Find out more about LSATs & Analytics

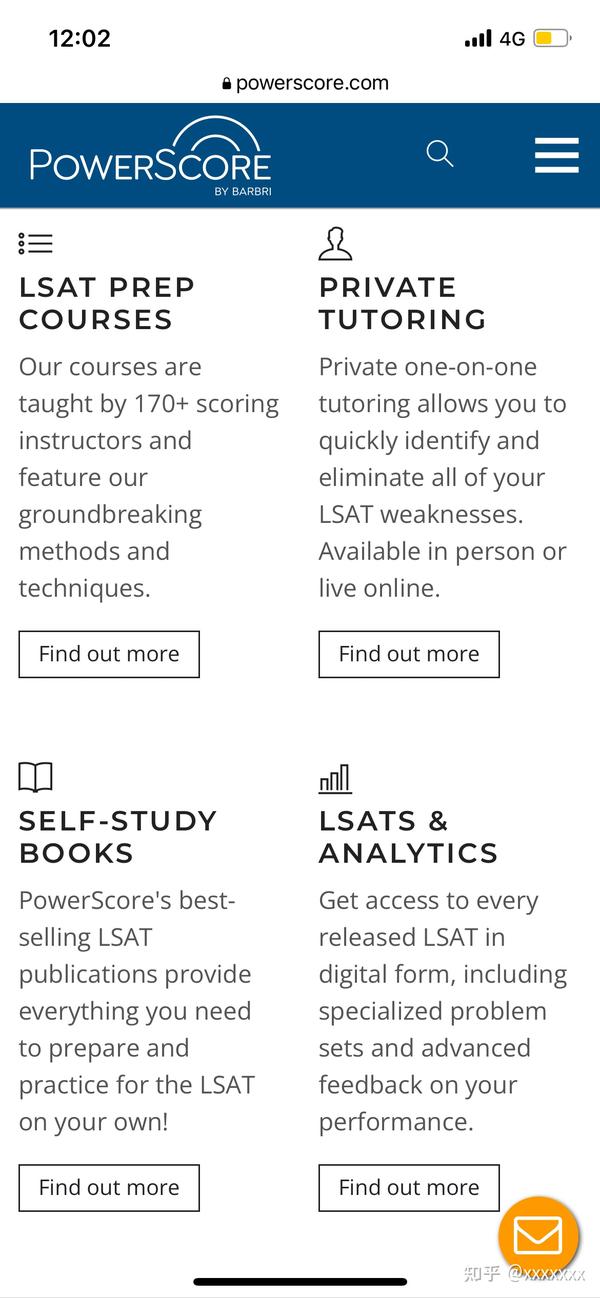[x=408, y=1188]
